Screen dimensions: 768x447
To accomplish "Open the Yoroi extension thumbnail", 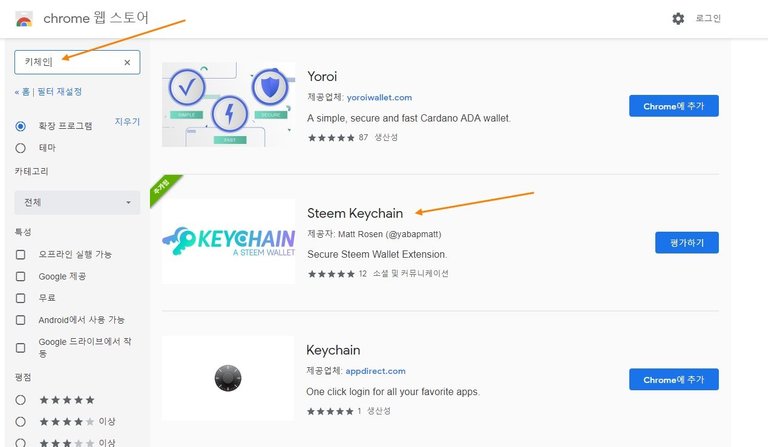I will pos(228,104).
